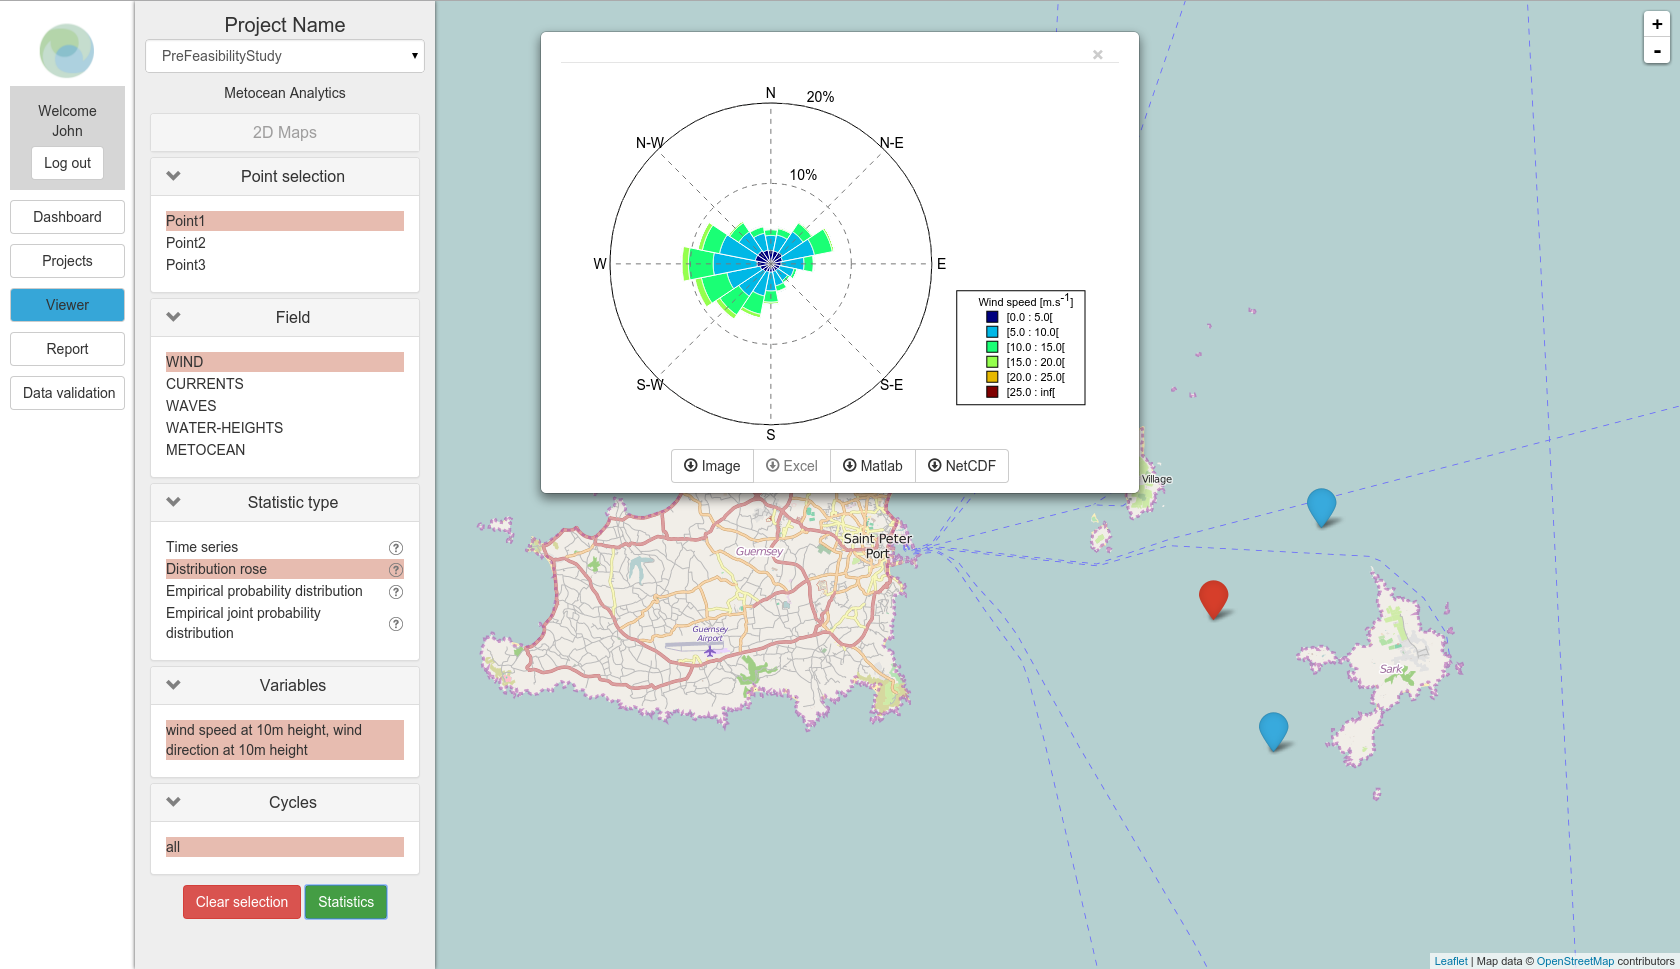Collapse the Point selection section

tap(174, 176)
